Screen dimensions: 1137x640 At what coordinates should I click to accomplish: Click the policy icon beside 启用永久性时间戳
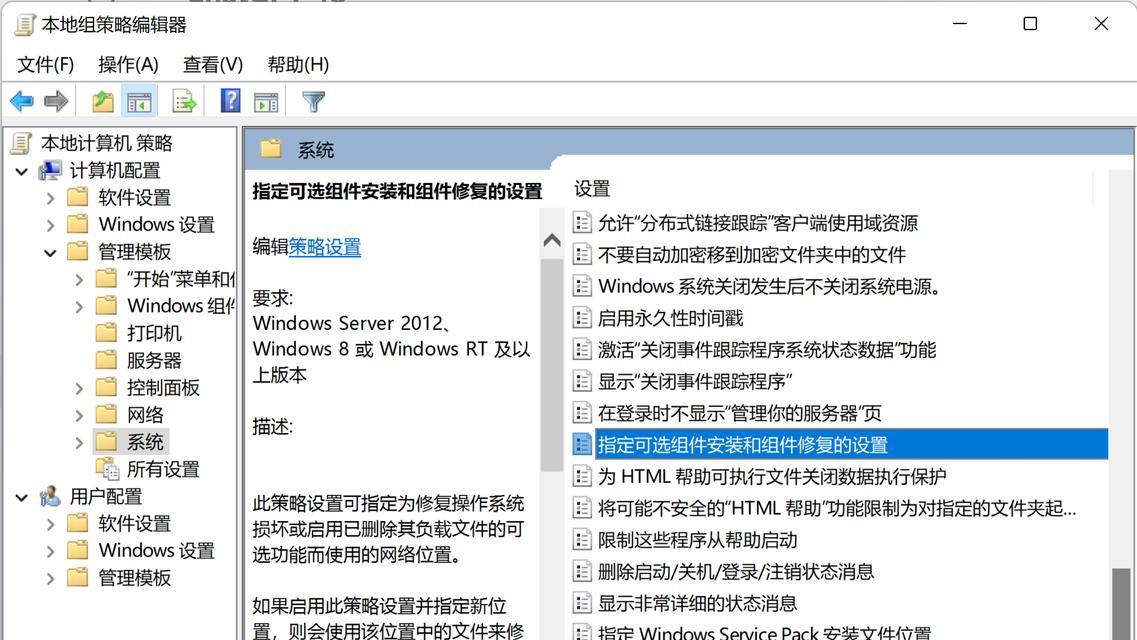coord(582,317)
